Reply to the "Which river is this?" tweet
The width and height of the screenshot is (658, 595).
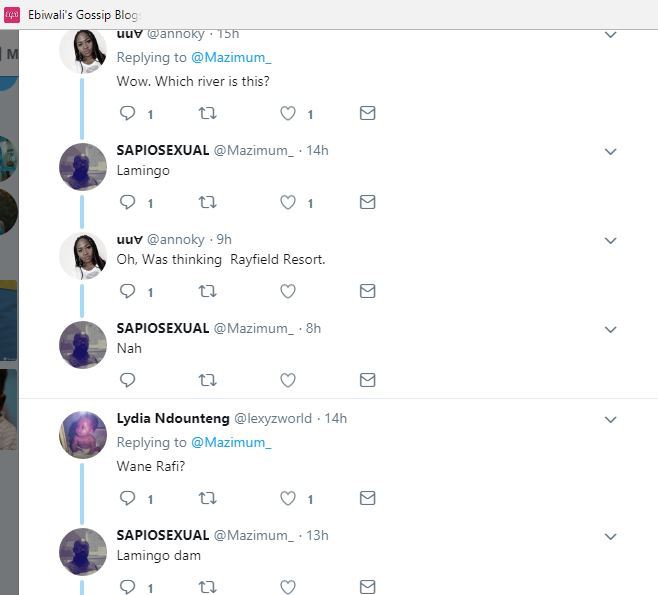click(x=127, y=114)
